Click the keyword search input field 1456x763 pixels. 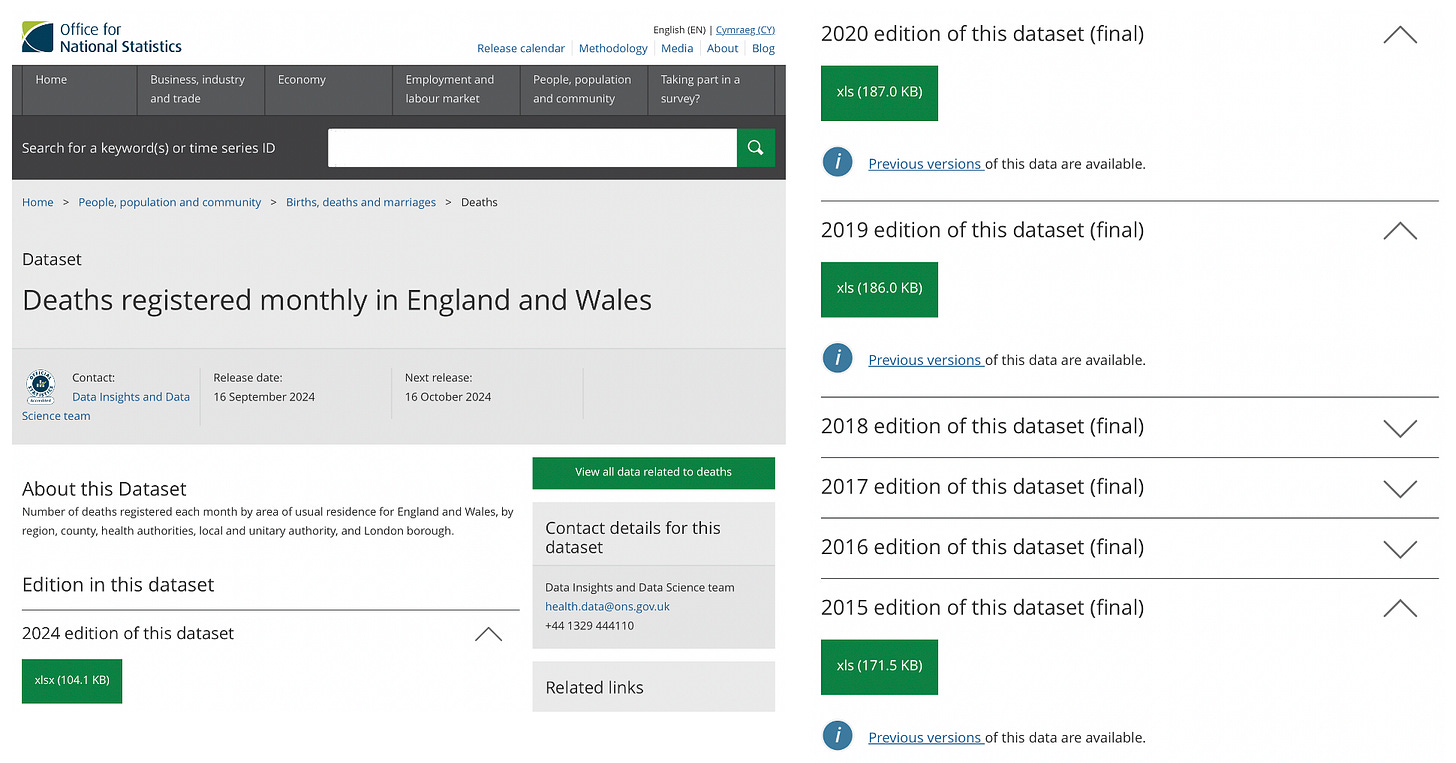click(x=533, y=148)
